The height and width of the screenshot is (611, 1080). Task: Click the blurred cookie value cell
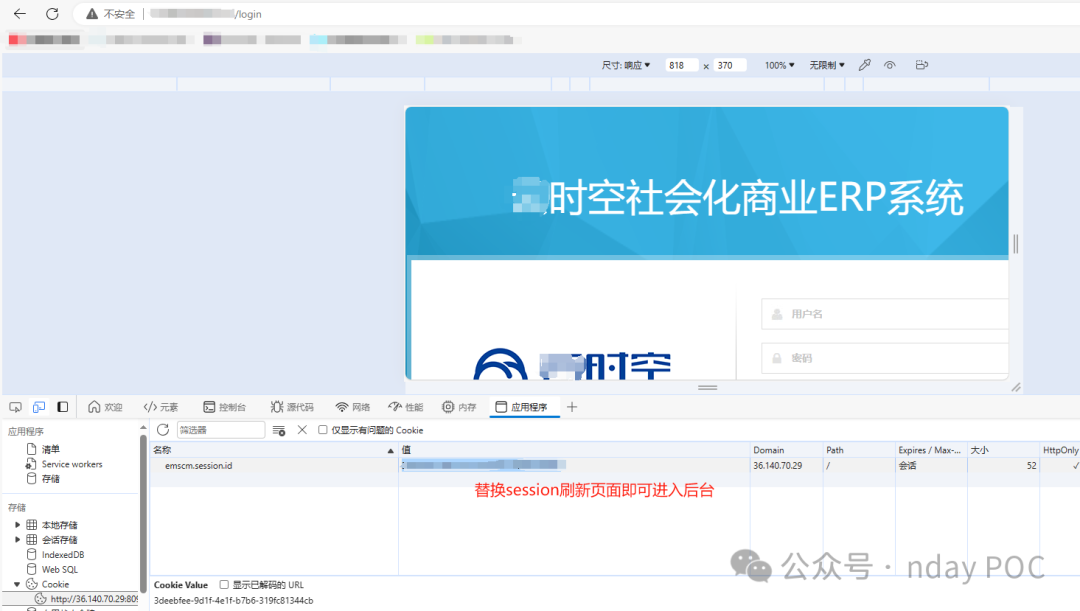point(574,466)
